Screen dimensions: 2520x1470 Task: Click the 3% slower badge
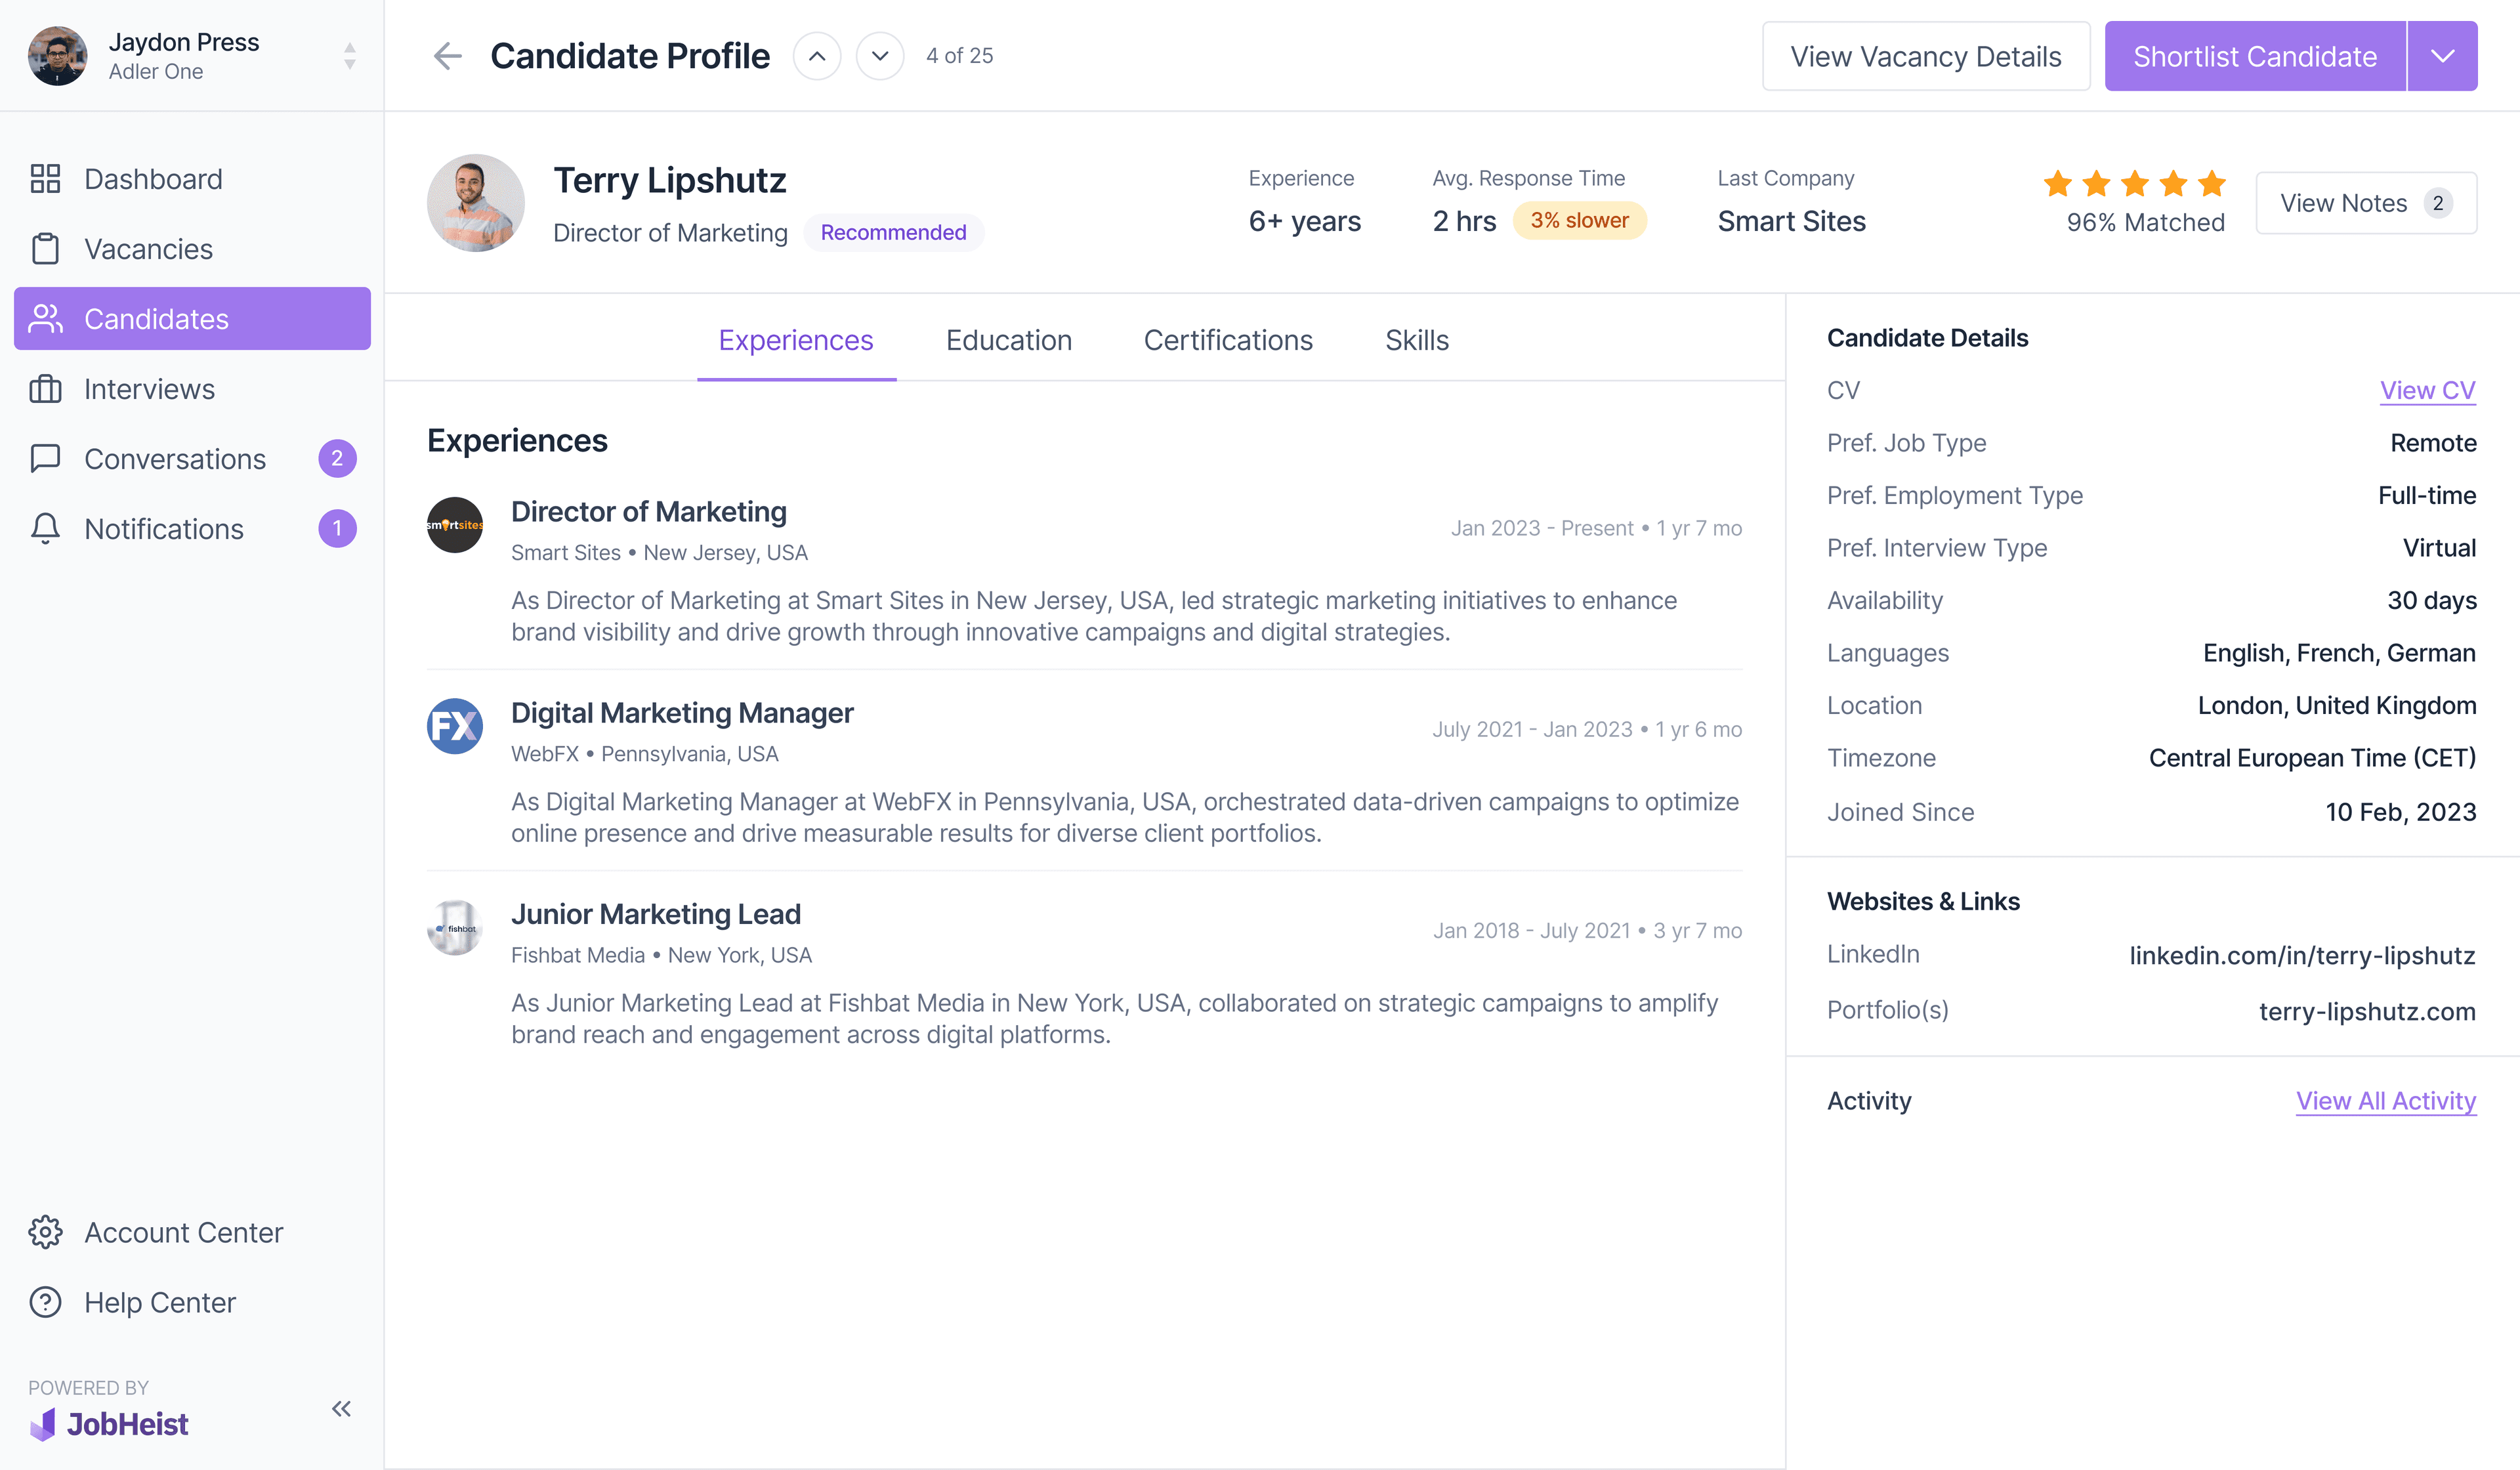1579,221
